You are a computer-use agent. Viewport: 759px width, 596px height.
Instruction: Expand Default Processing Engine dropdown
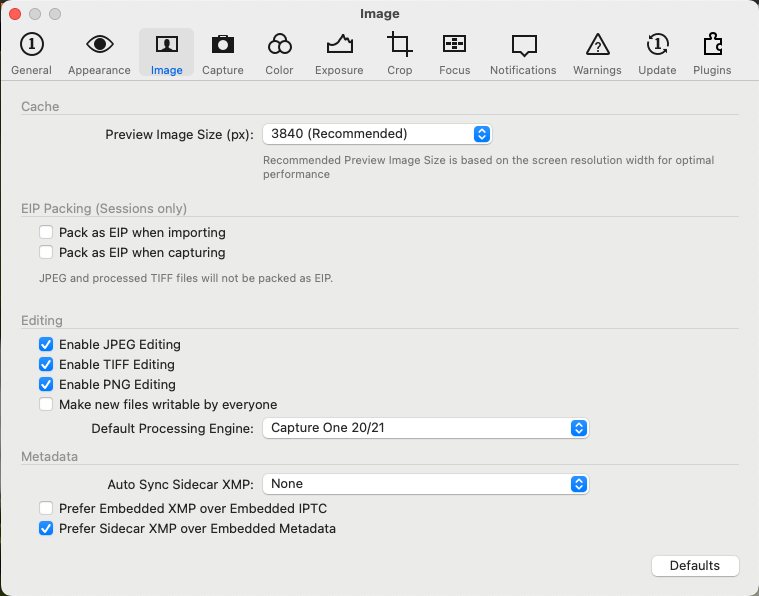425,428
